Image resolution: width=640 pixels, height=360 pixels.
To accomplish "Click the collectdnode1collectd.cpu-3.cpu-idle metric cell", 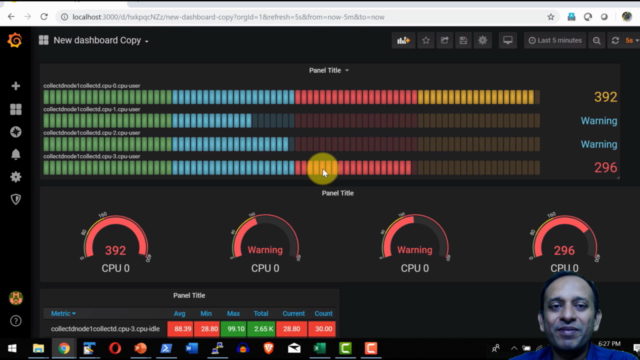I will 105,329.
